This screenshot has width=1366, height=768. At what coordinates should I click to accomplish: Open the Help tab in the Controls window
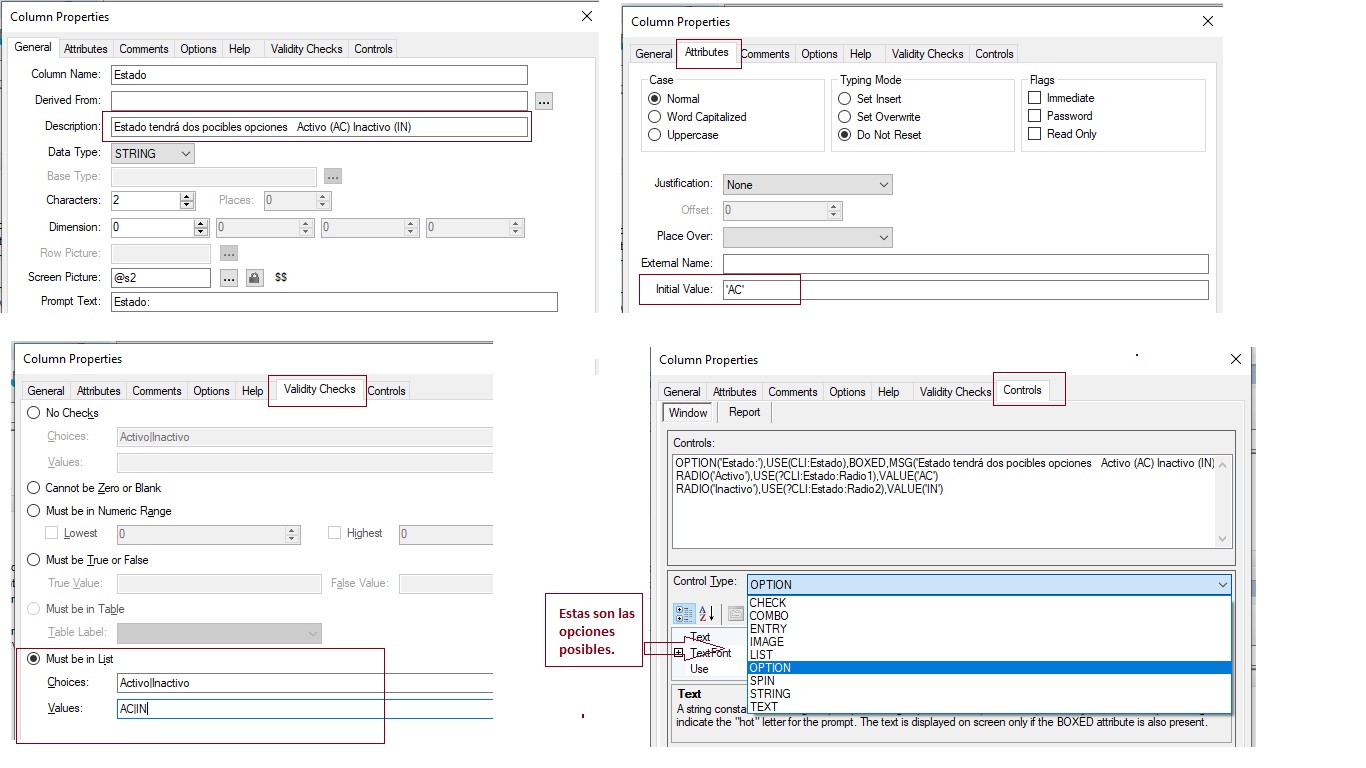coord(888,392)
